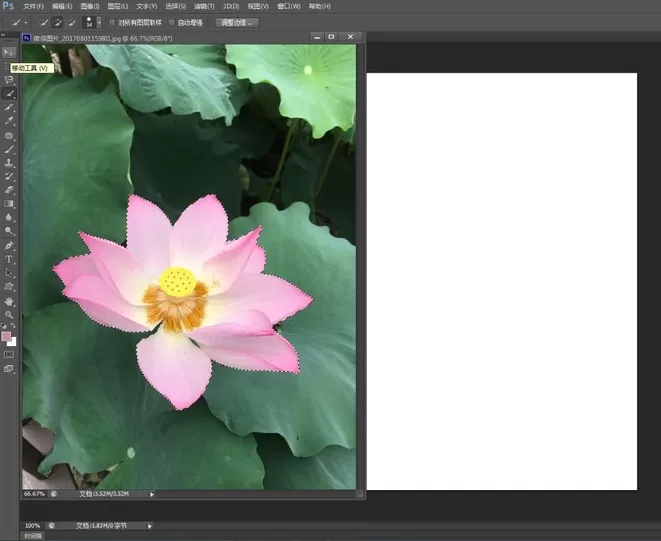
Task: Open the 图层(L) menu
Action: (118, 6)
